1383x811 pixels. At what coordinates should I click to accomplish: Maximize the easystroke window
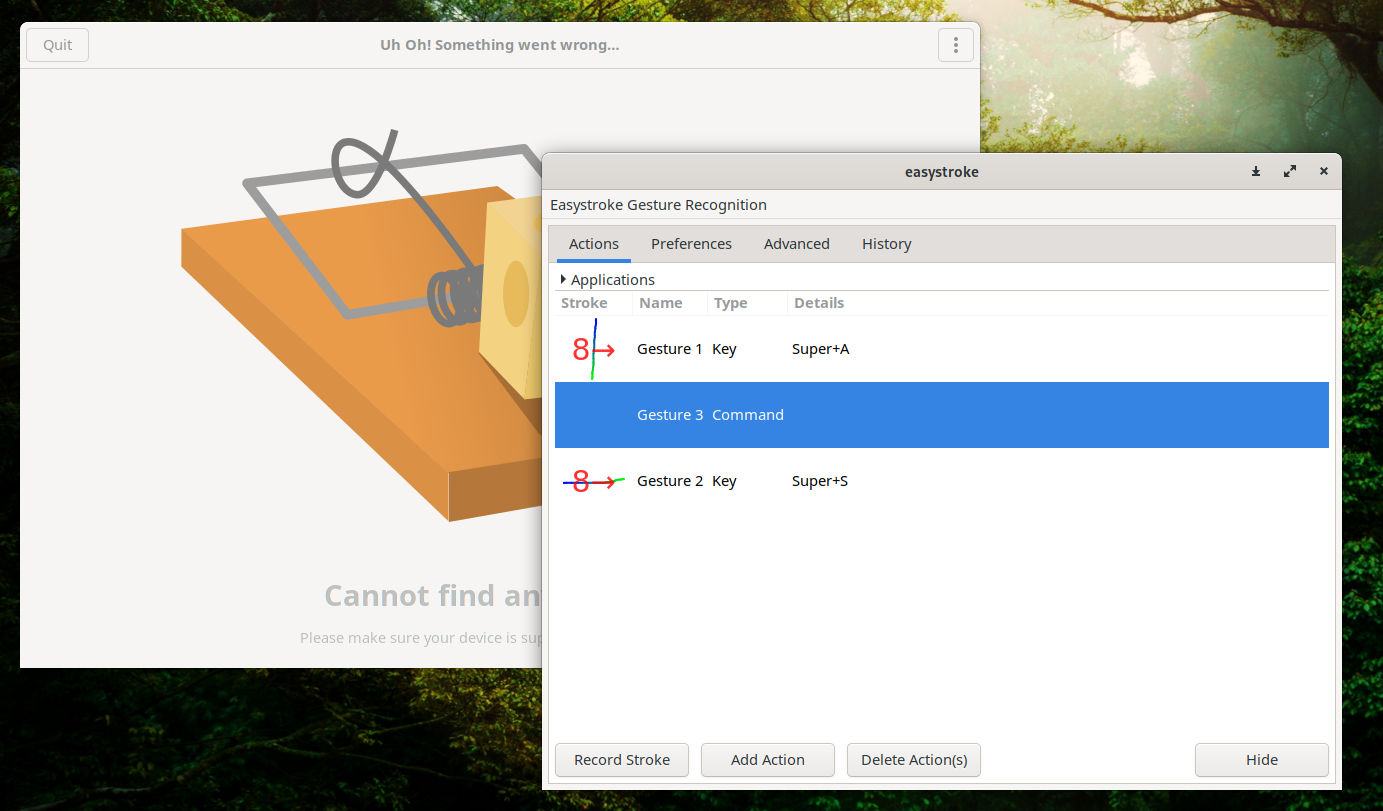pos(1290,172)
